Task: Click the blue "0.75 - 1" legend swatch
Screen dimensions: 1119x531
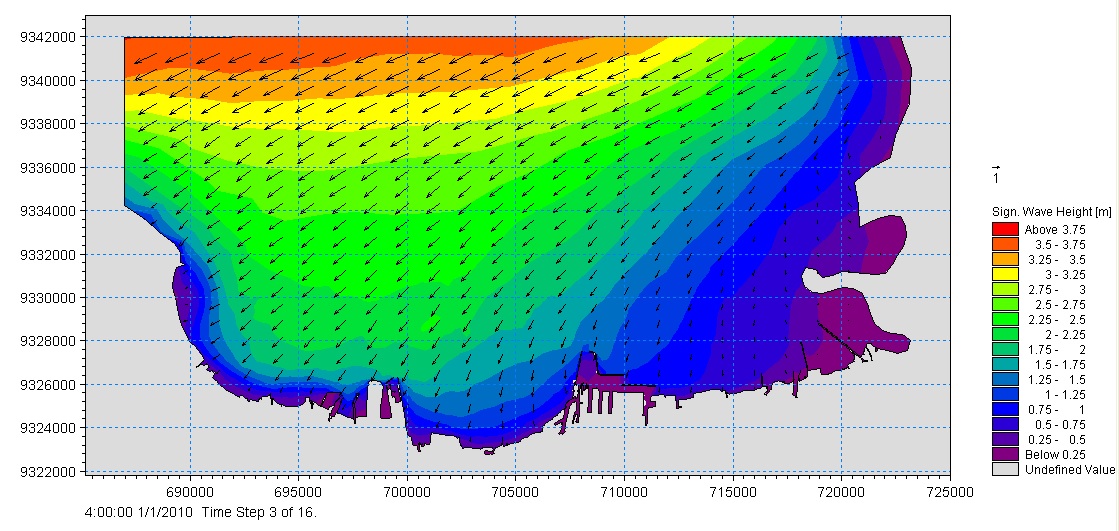Action: (1001, 408)
